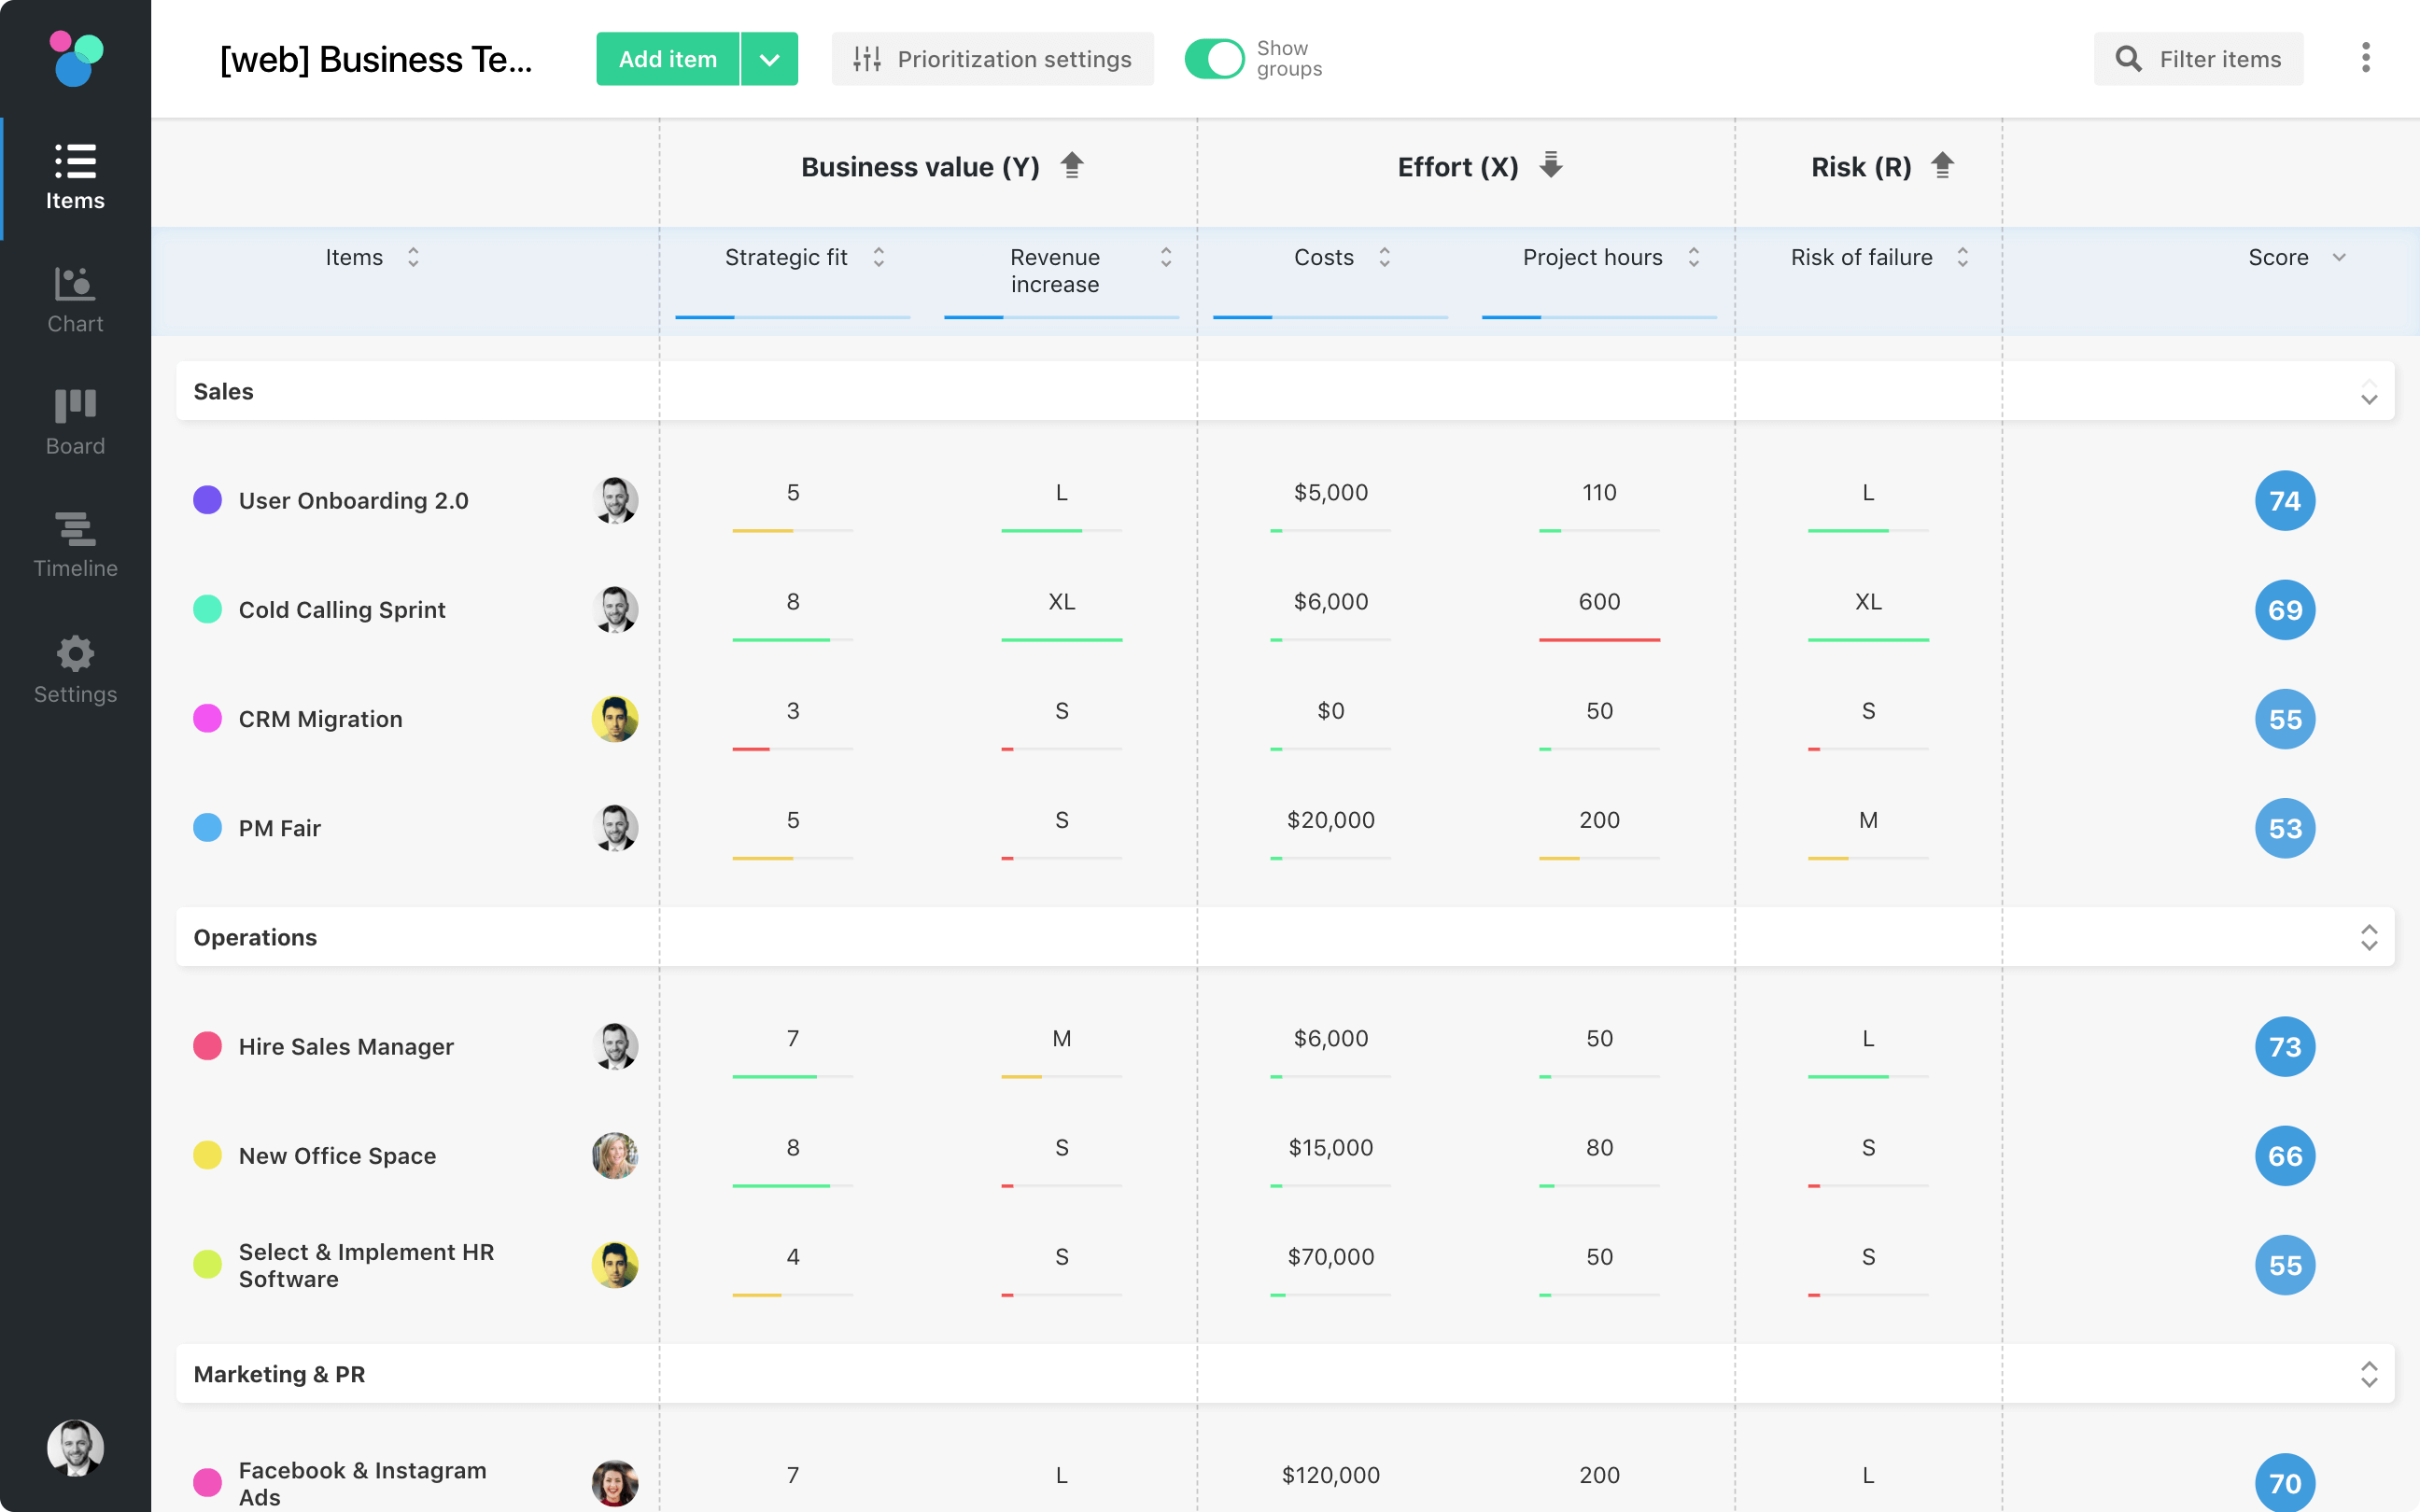Open the Add item dropdown arrow
The image size is (2420, 1512).
769,59
